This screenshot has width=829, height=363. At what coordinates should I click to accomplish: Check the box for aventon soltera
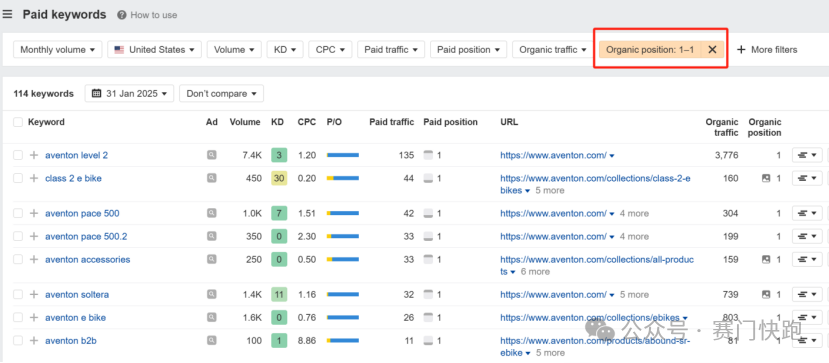pos(18,294)
